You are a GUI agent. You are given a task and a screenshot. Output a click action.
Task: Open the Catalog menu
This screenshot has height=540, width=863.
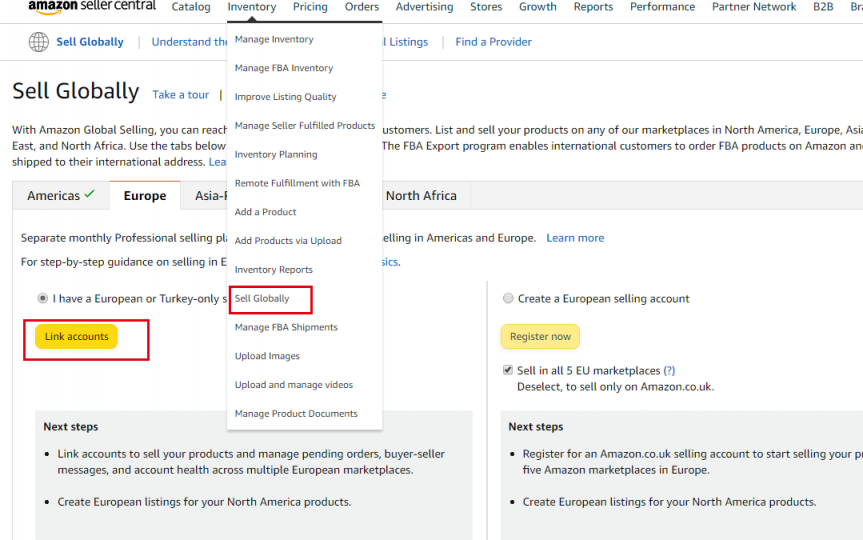[191, 7]
